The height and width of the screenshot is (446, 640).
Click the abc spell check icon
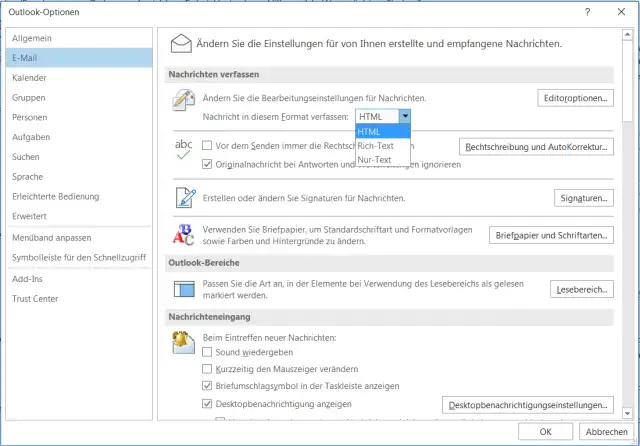(x=183, y=149)
